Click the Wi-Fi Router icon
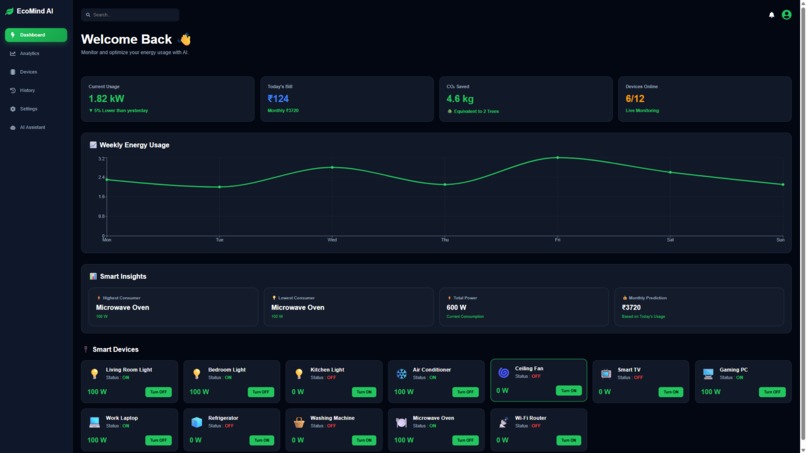The image size is (806, 453). [503, 422]
